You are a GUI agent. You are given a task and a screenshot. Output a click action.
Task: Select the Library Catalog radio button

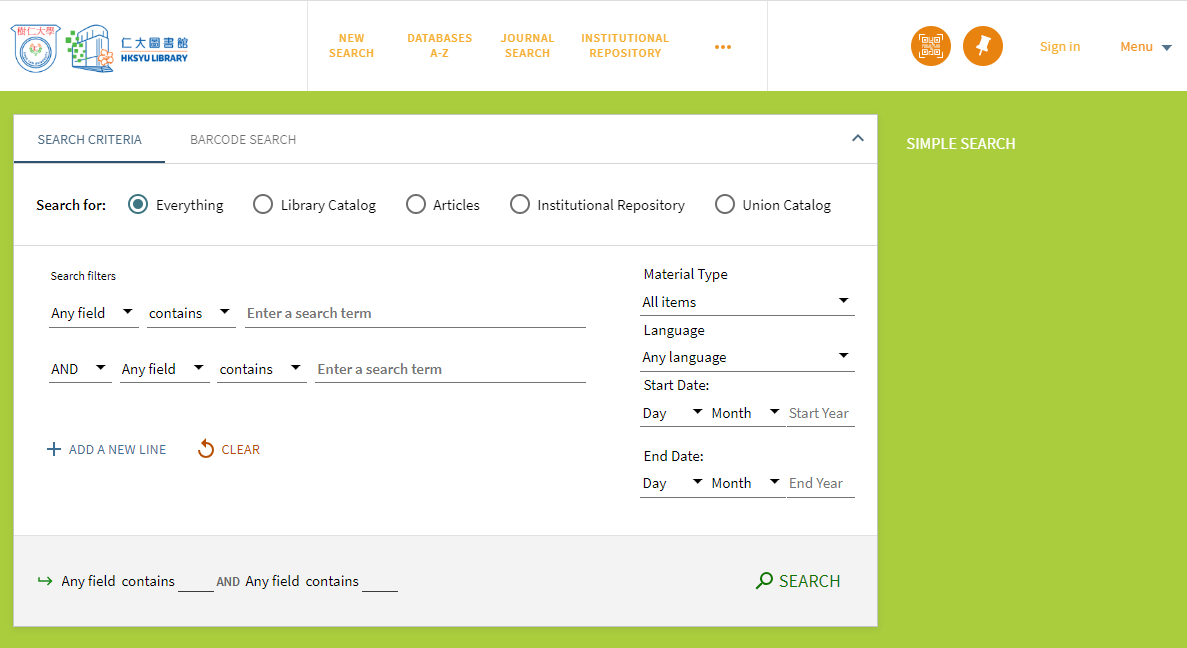263,205
